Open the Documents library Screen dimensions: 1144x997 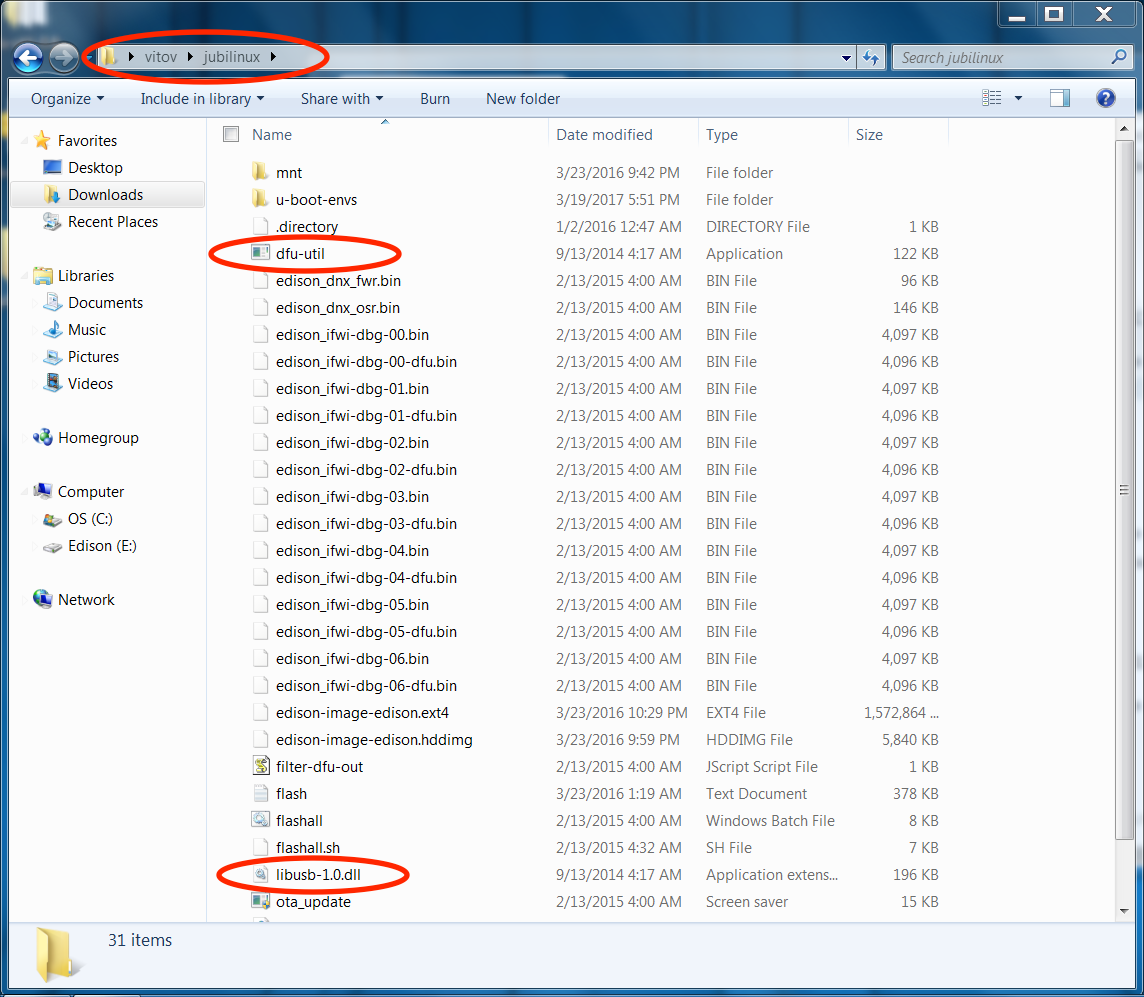click(x=105, y=303)
